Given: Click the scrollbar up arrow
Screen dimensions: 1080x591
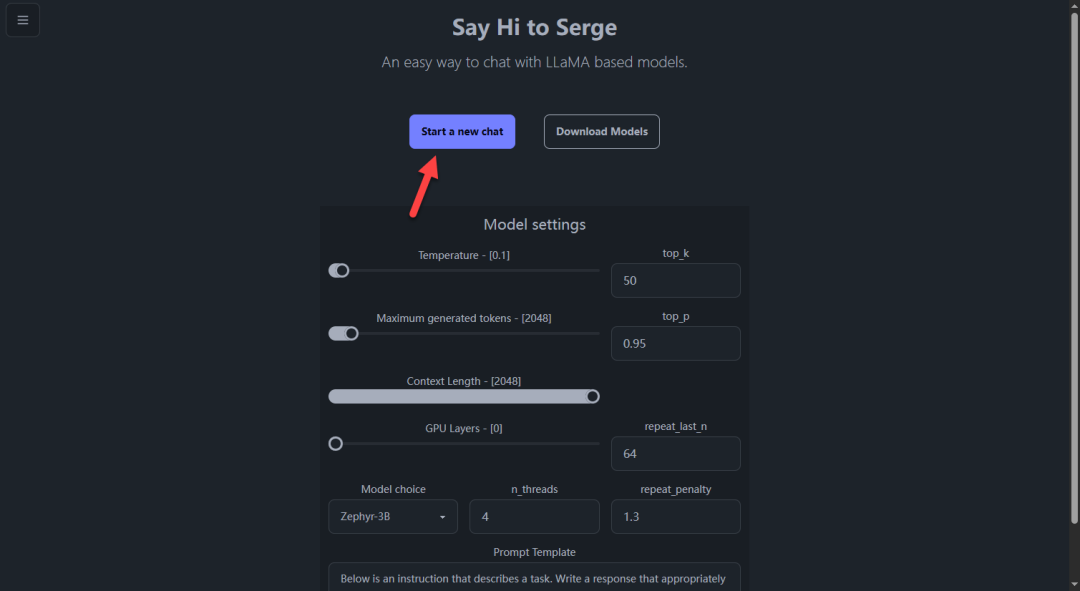Looking at the screenshot, I should (x=1074, y=5).
